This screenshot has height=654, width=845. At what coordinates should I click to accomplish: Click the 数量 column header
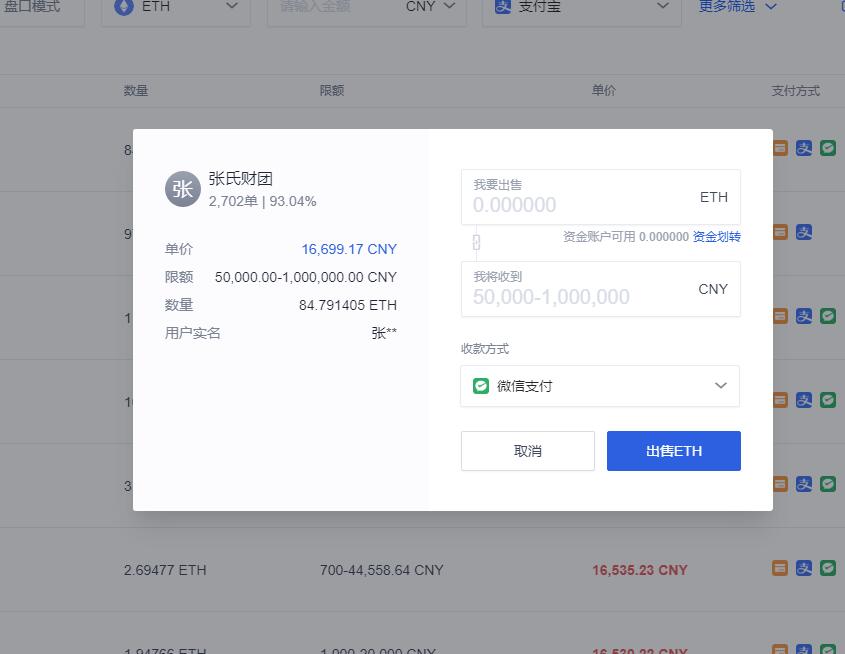pos(136,91)
